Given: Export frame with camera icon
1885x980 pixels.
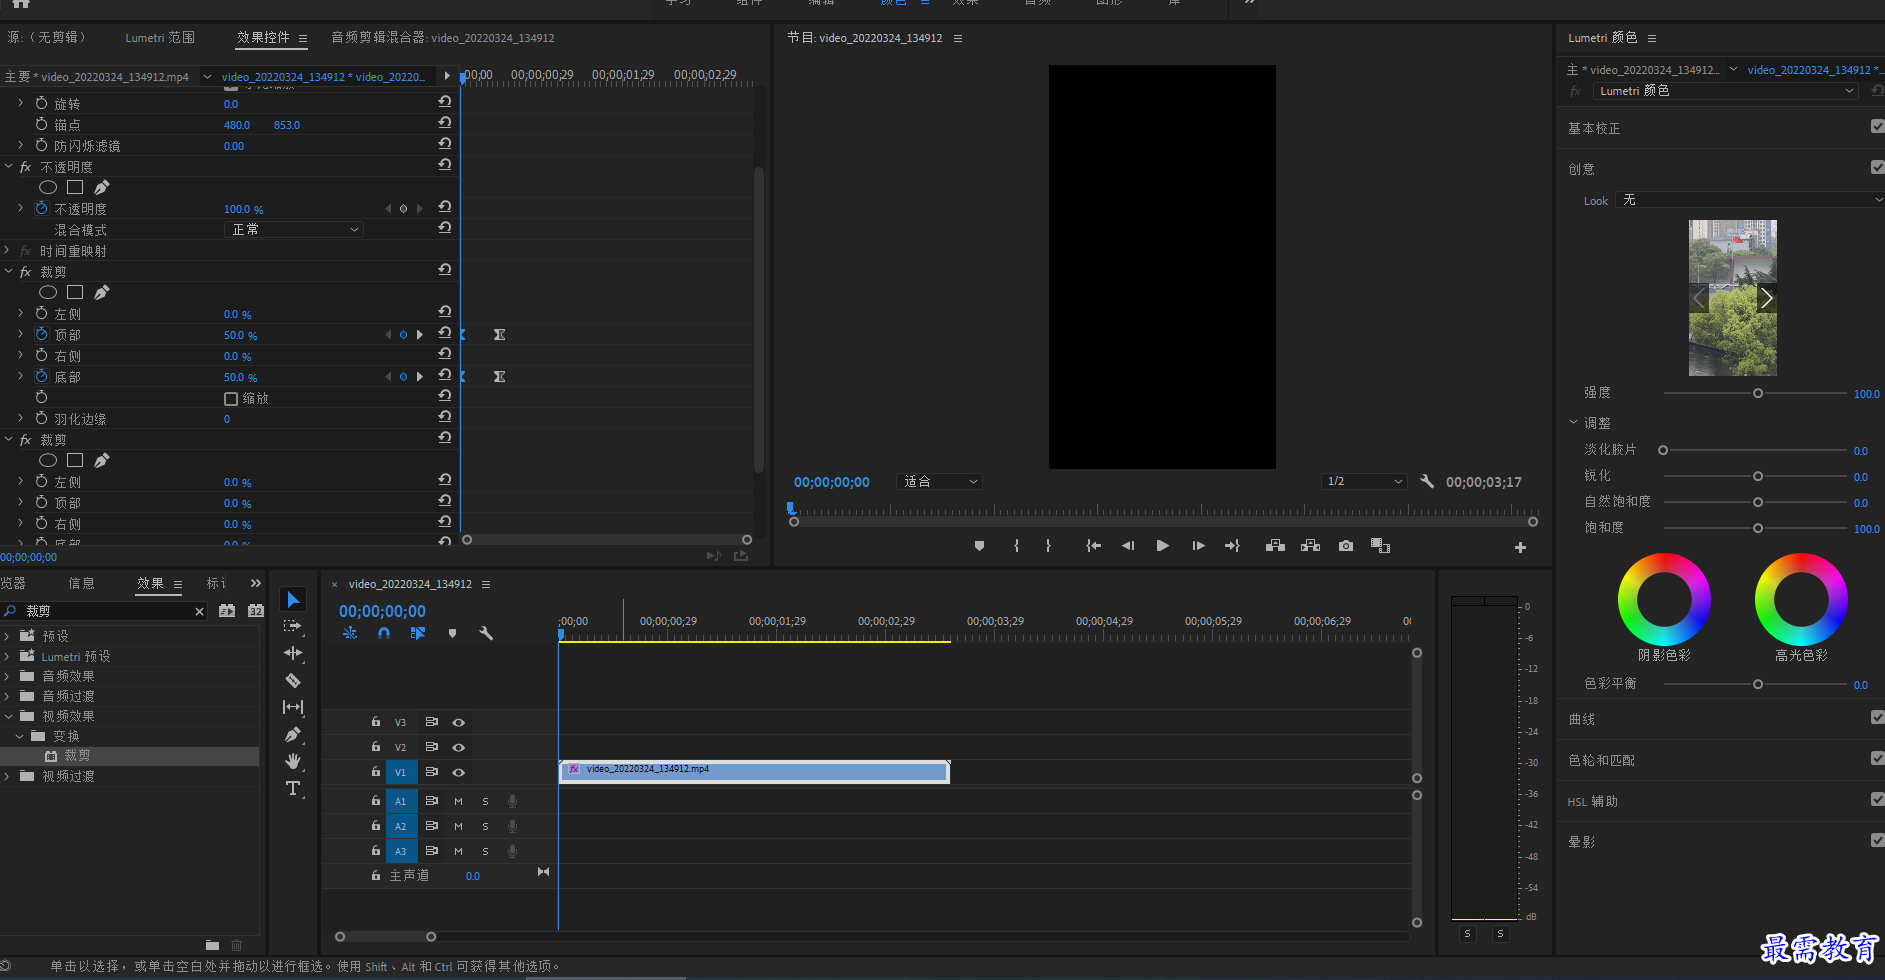Looking at the screenshot, I should point(1346,546).
